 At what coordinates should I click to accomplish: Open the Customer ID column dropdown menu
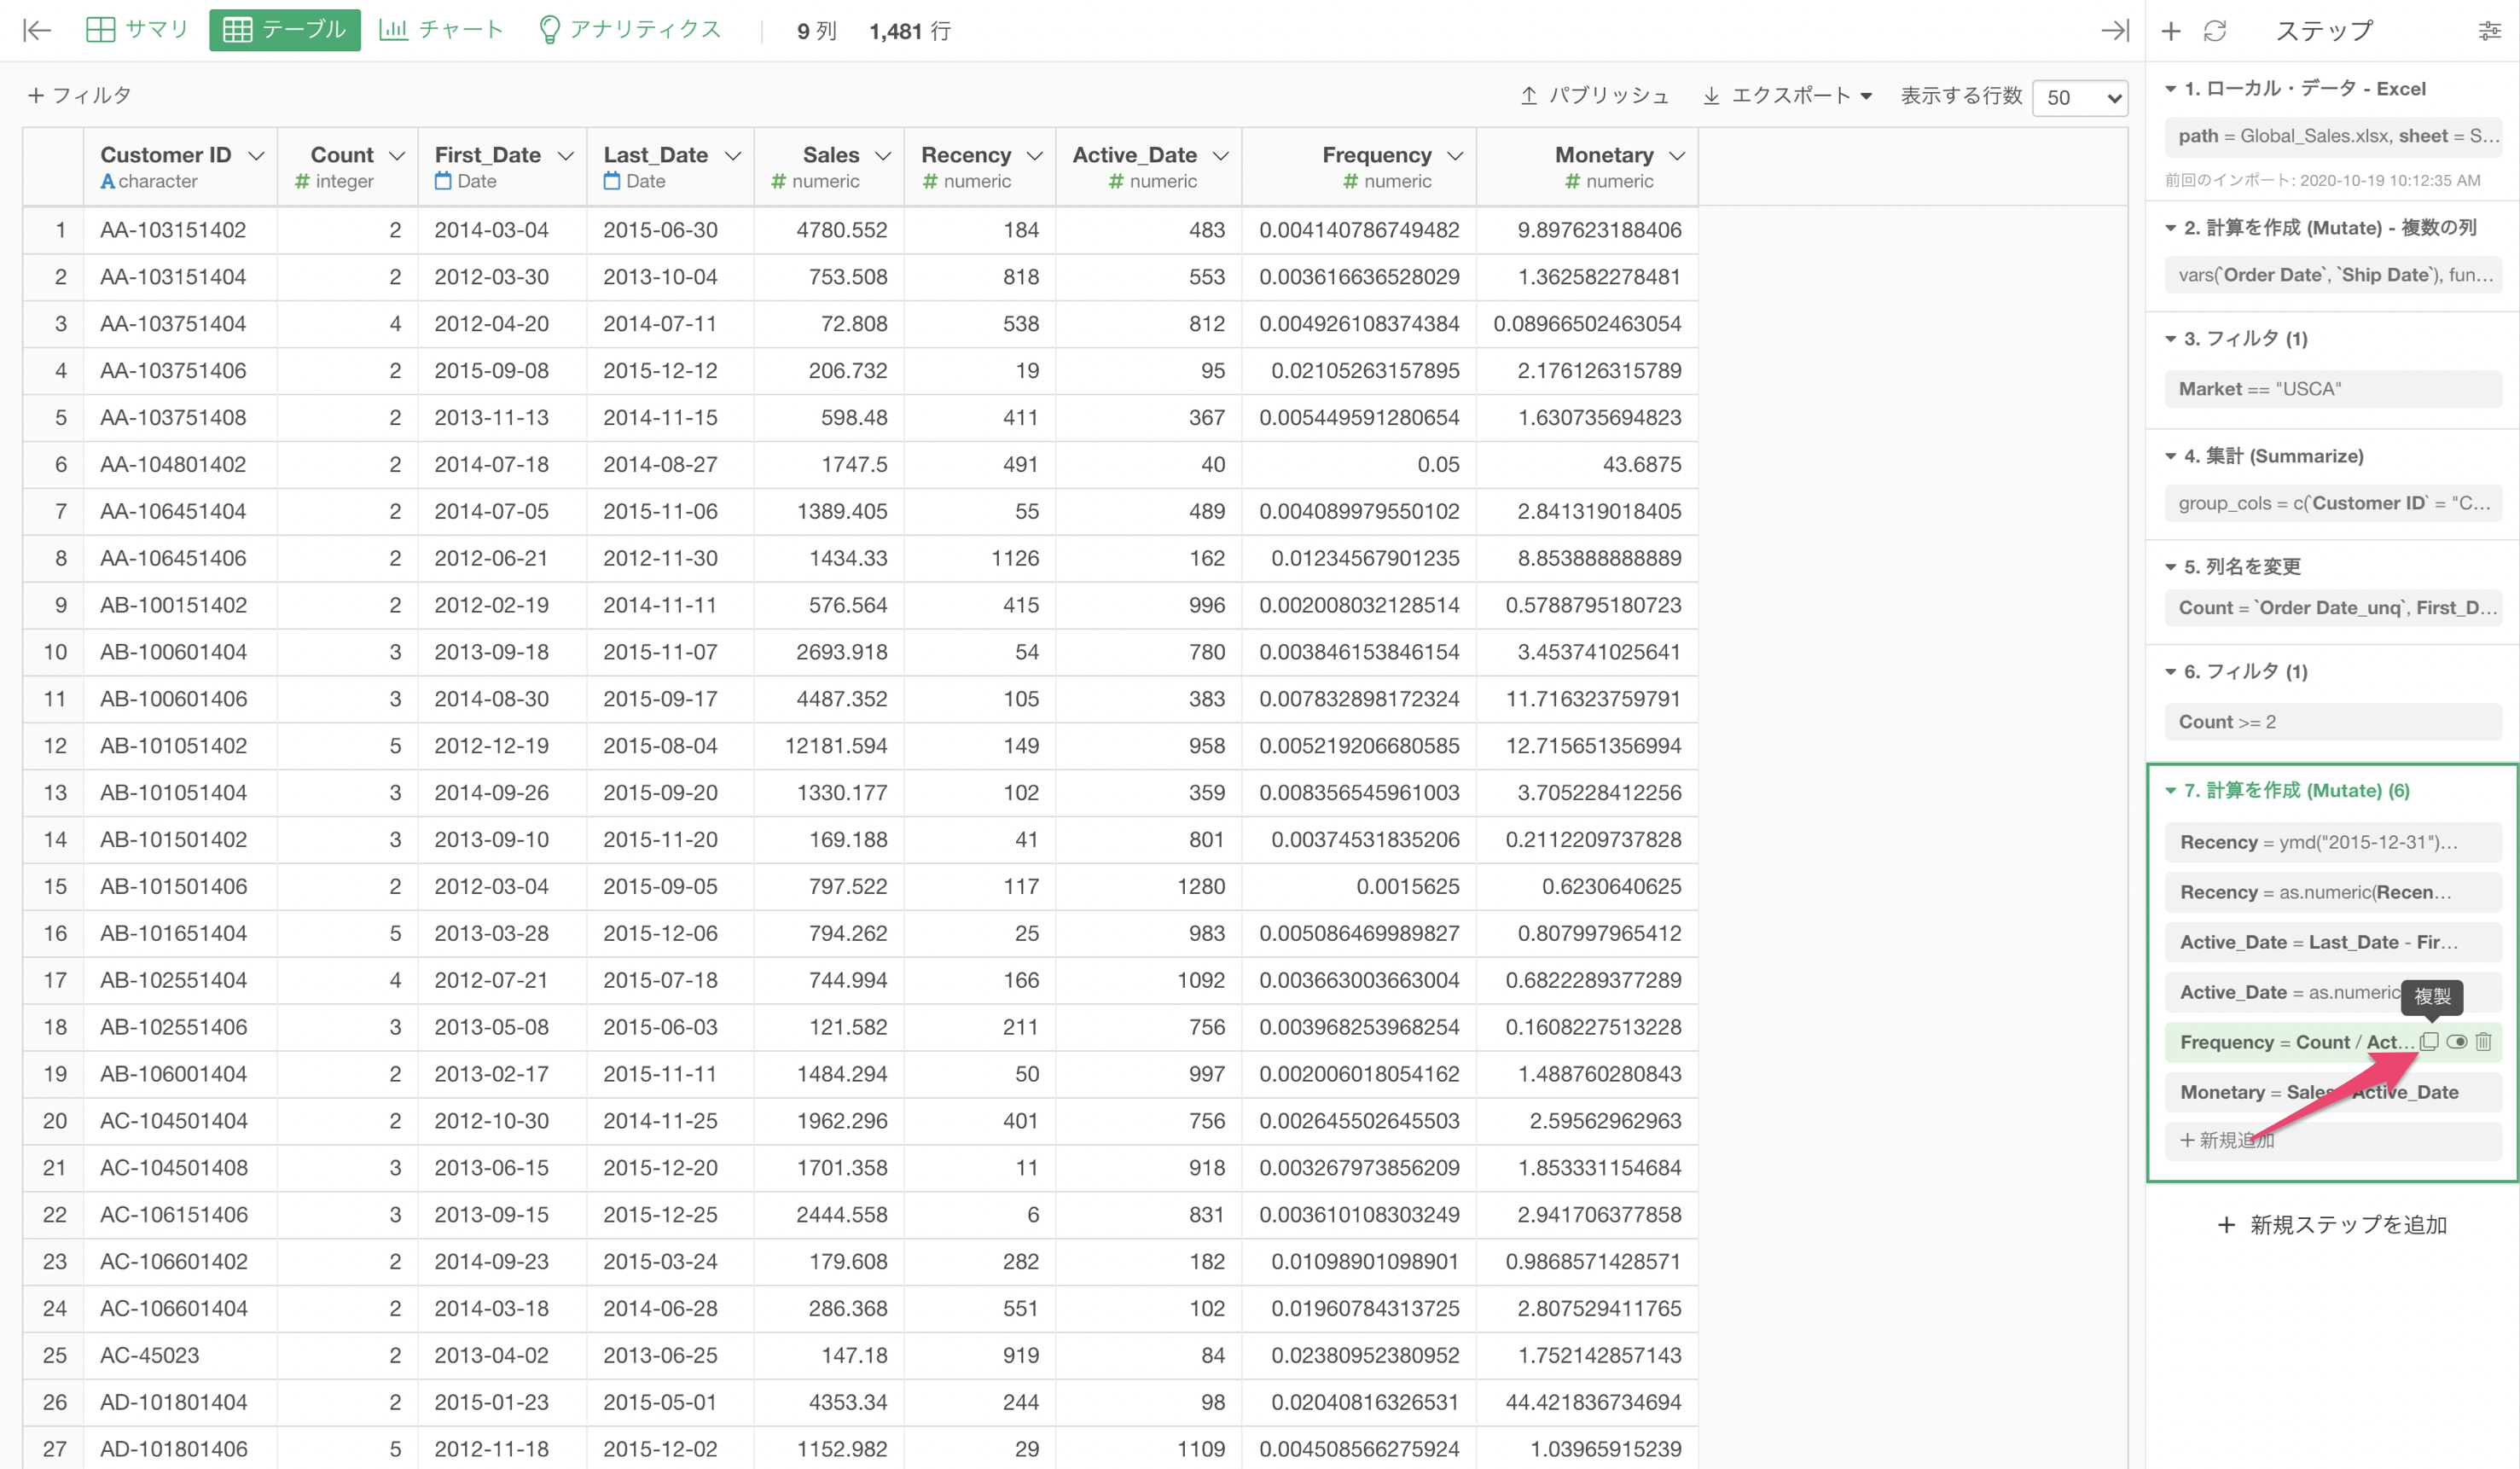point(256,155)
